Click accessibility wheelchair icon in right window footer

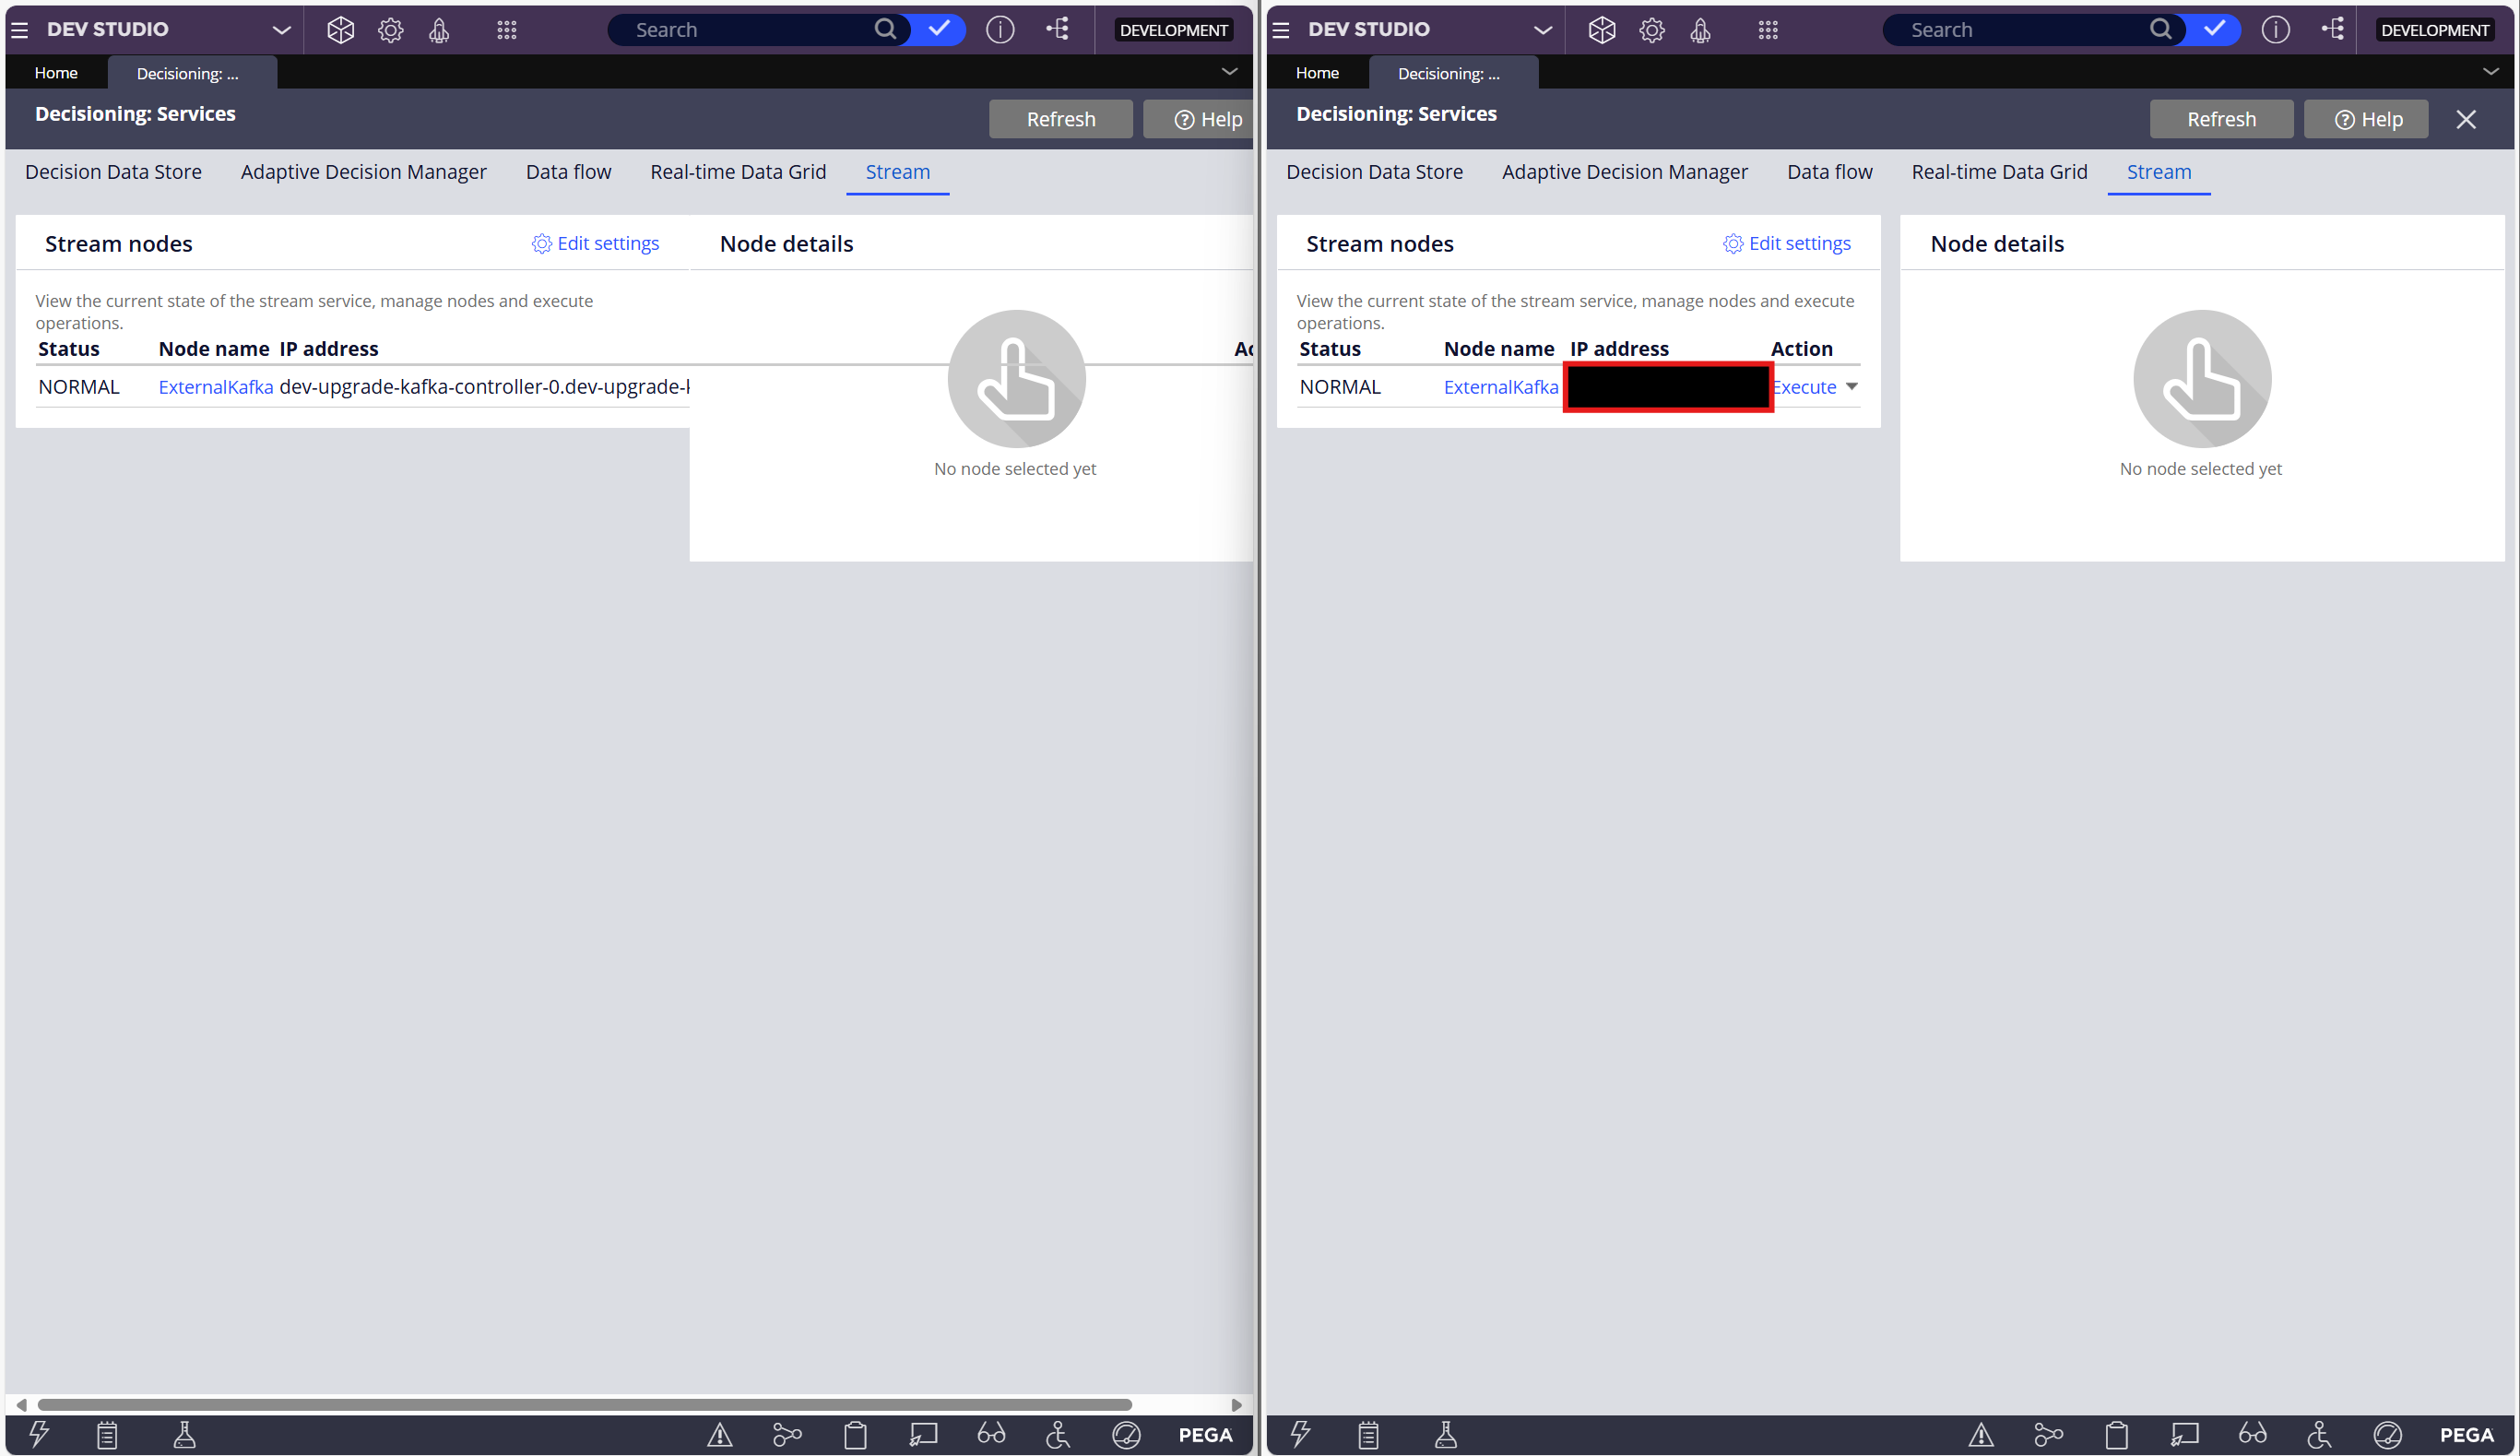point(2318,1434)
